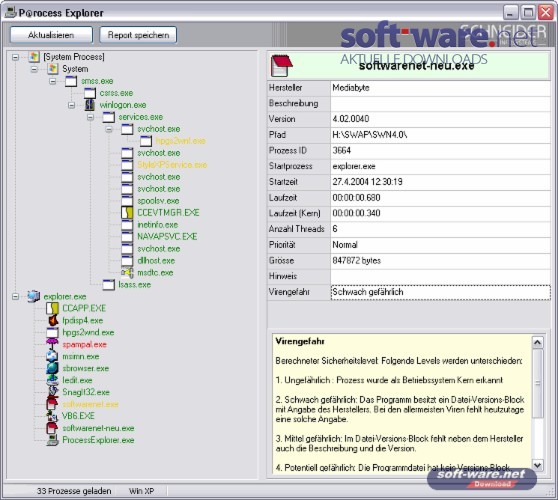Click the 33 Prozesse geladen status text
This screenshot has width=558, height=500.
pyautogui.click(x=74, y=491)
